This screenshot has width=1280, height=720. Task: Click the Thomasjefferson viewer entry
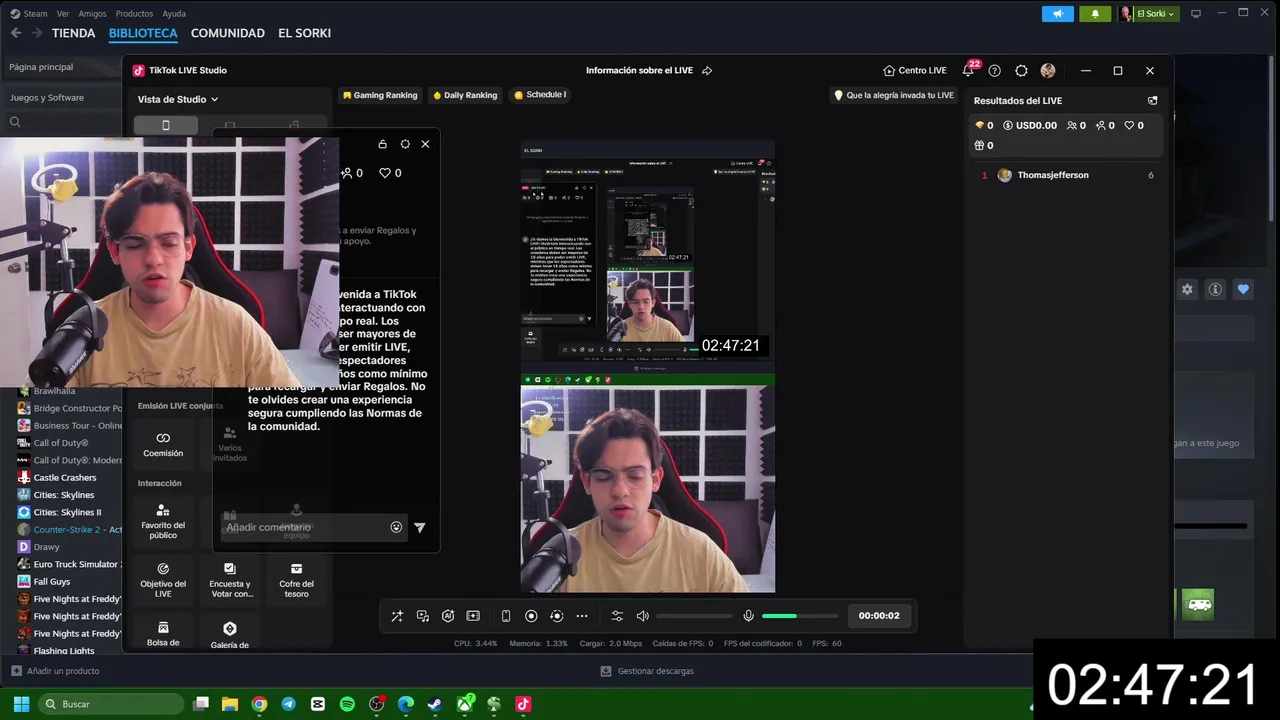point(1067,175)
